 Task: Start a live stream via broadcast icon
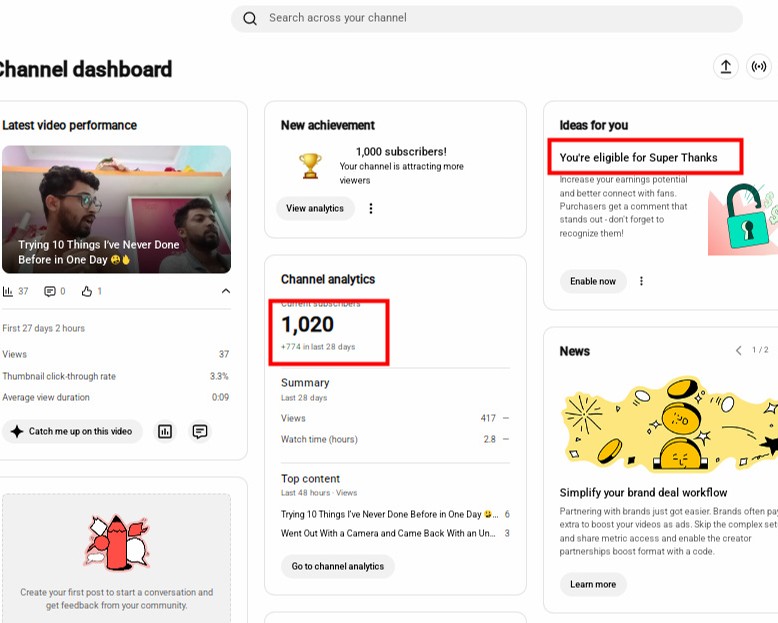click(759, 66)
